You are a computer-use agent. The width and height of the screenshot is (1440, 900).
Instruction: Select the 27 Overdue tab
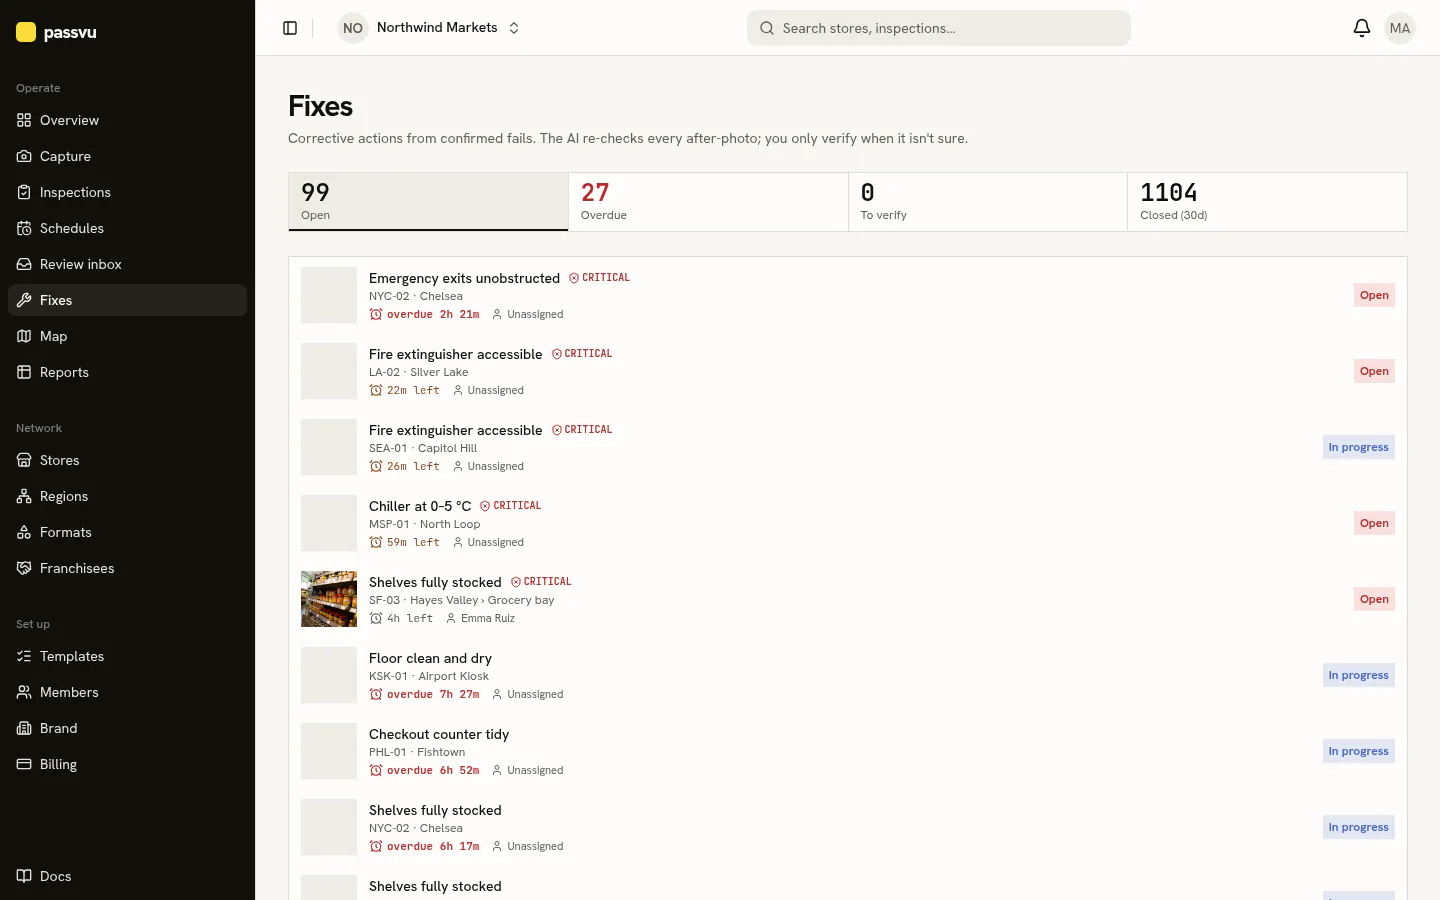coord(708,201)
